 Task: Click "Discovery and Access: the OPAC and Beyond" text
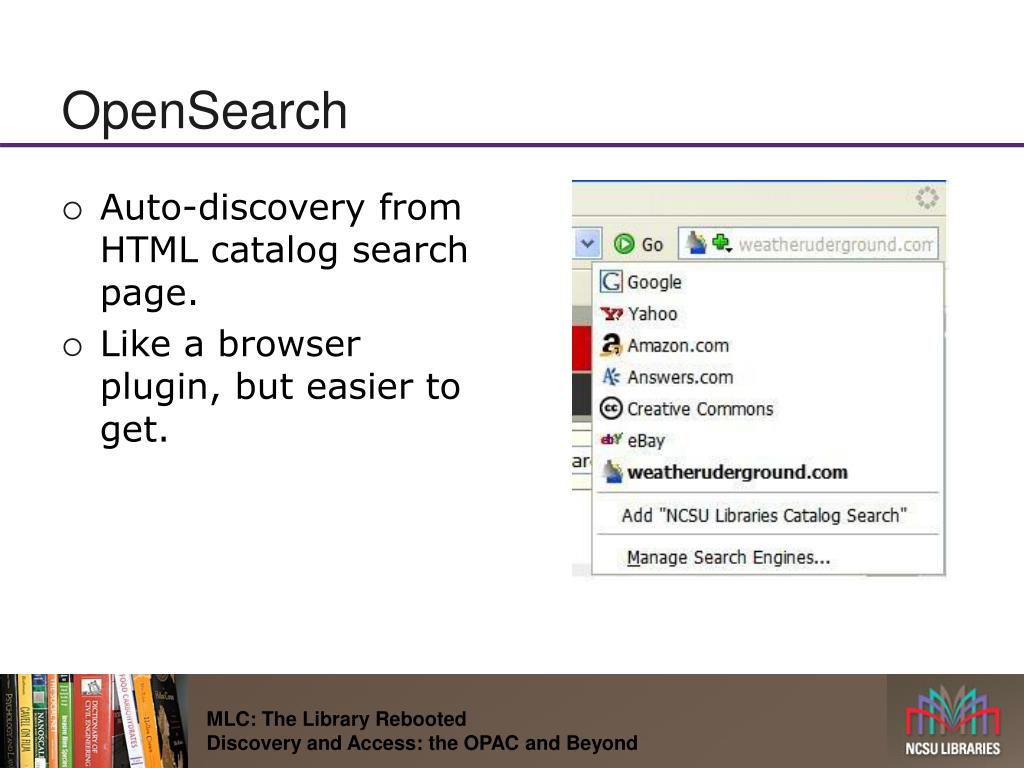[422, 743]
